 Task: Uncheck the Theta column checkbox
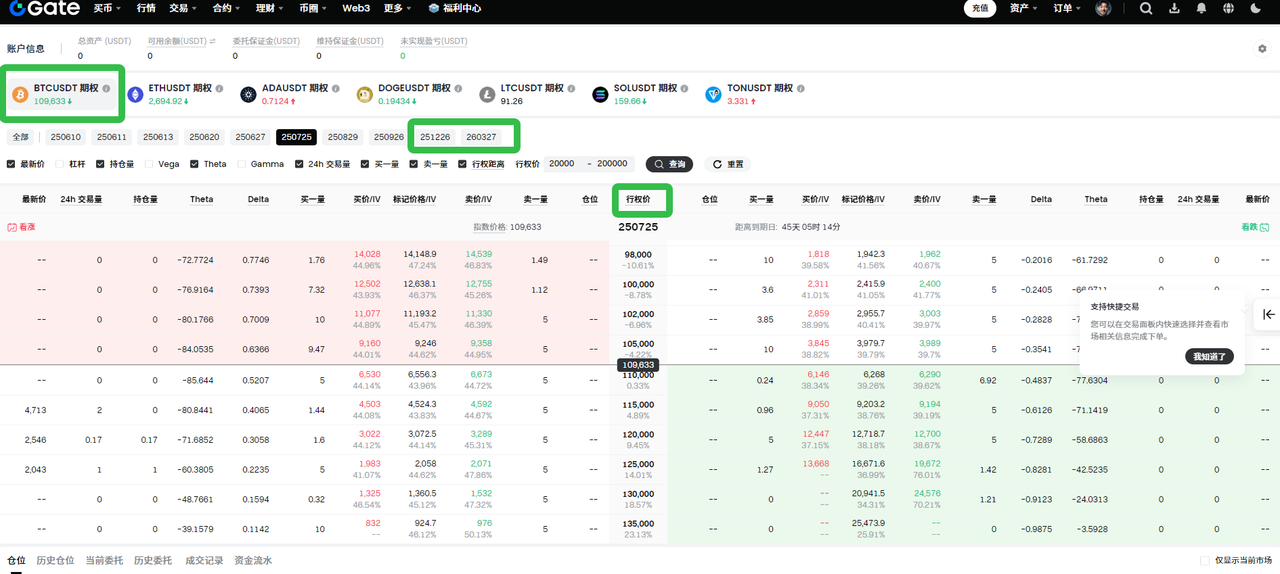point(195,164)
